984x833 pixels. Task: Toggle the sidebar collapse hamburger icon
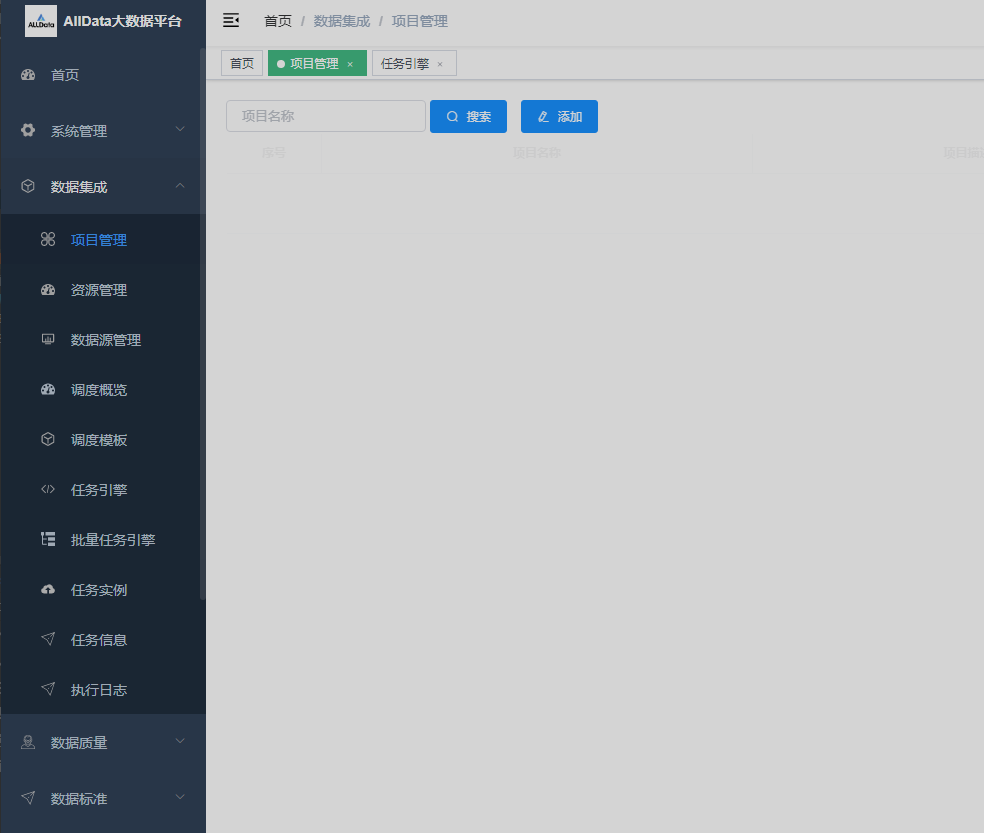coord(231,21)
